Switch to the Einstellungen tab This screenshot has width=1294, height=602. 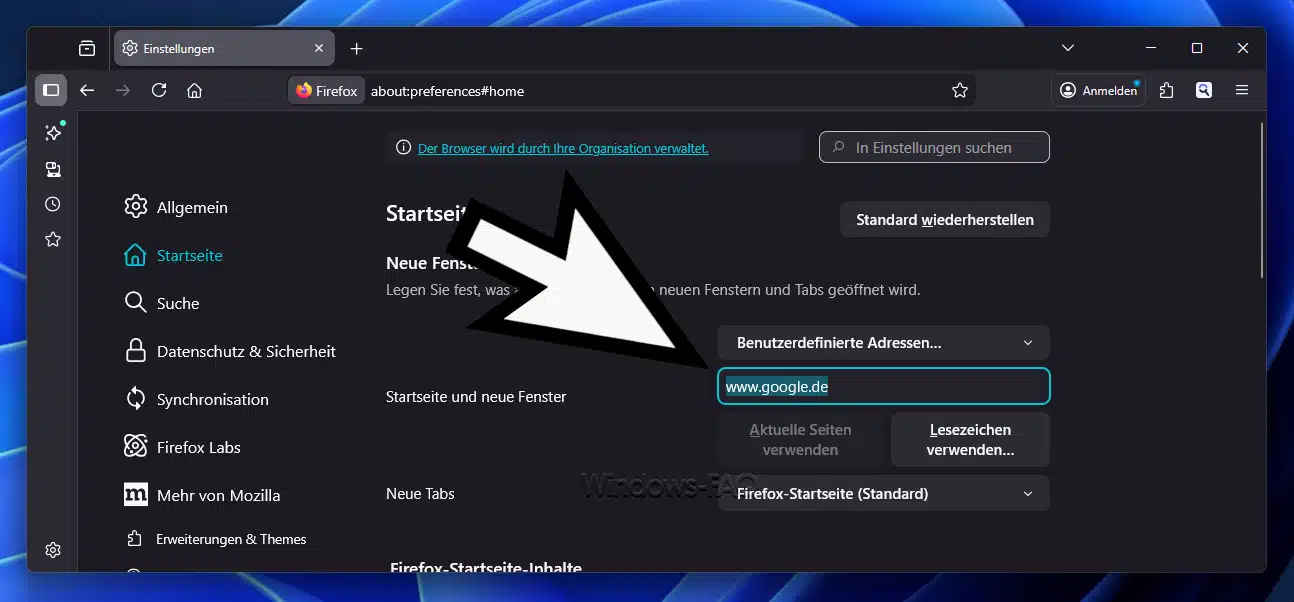point(215,48)
